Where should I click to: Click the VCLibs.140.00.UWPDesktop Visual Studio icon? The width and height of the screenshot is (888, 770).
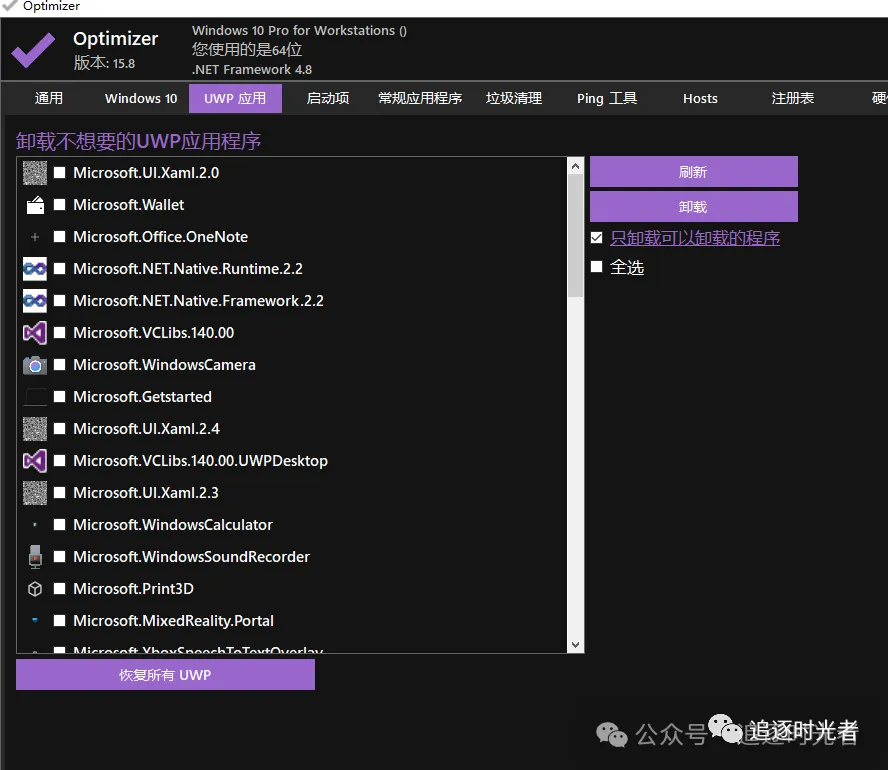35,461
